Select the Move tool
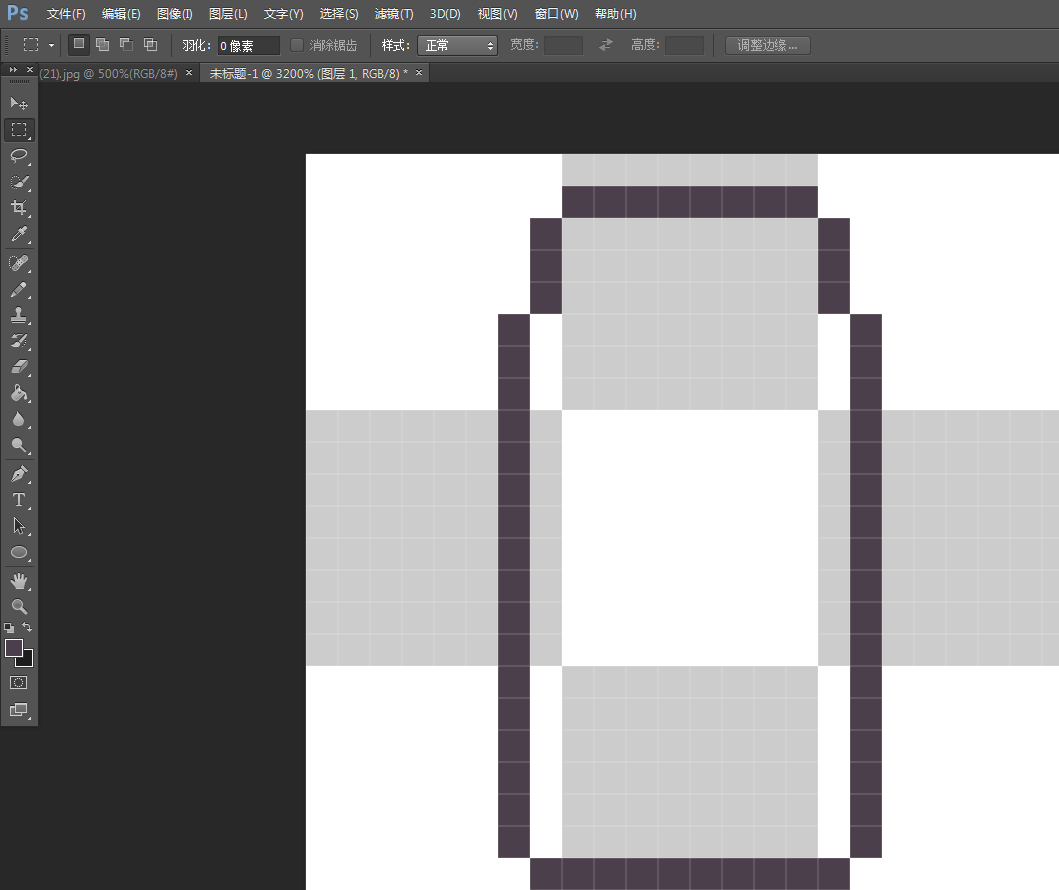Viewport: 1059px width, 890px height. click(x=19, y=103)
